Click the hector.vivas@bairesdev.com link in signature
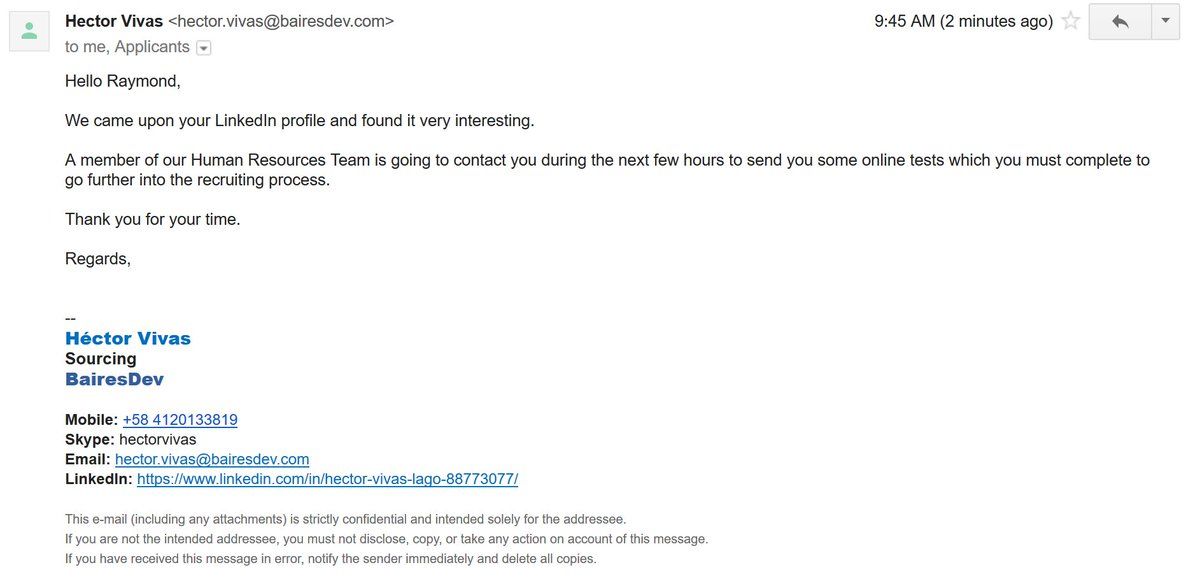Screen dimensions: 1200x579 click(212, 459)
